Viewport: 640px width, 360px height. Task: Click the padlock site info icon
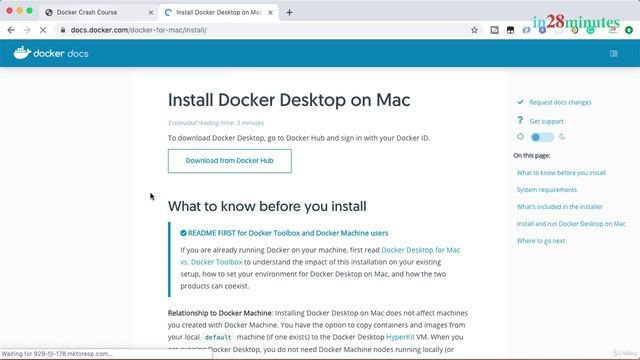pos(62,30)
